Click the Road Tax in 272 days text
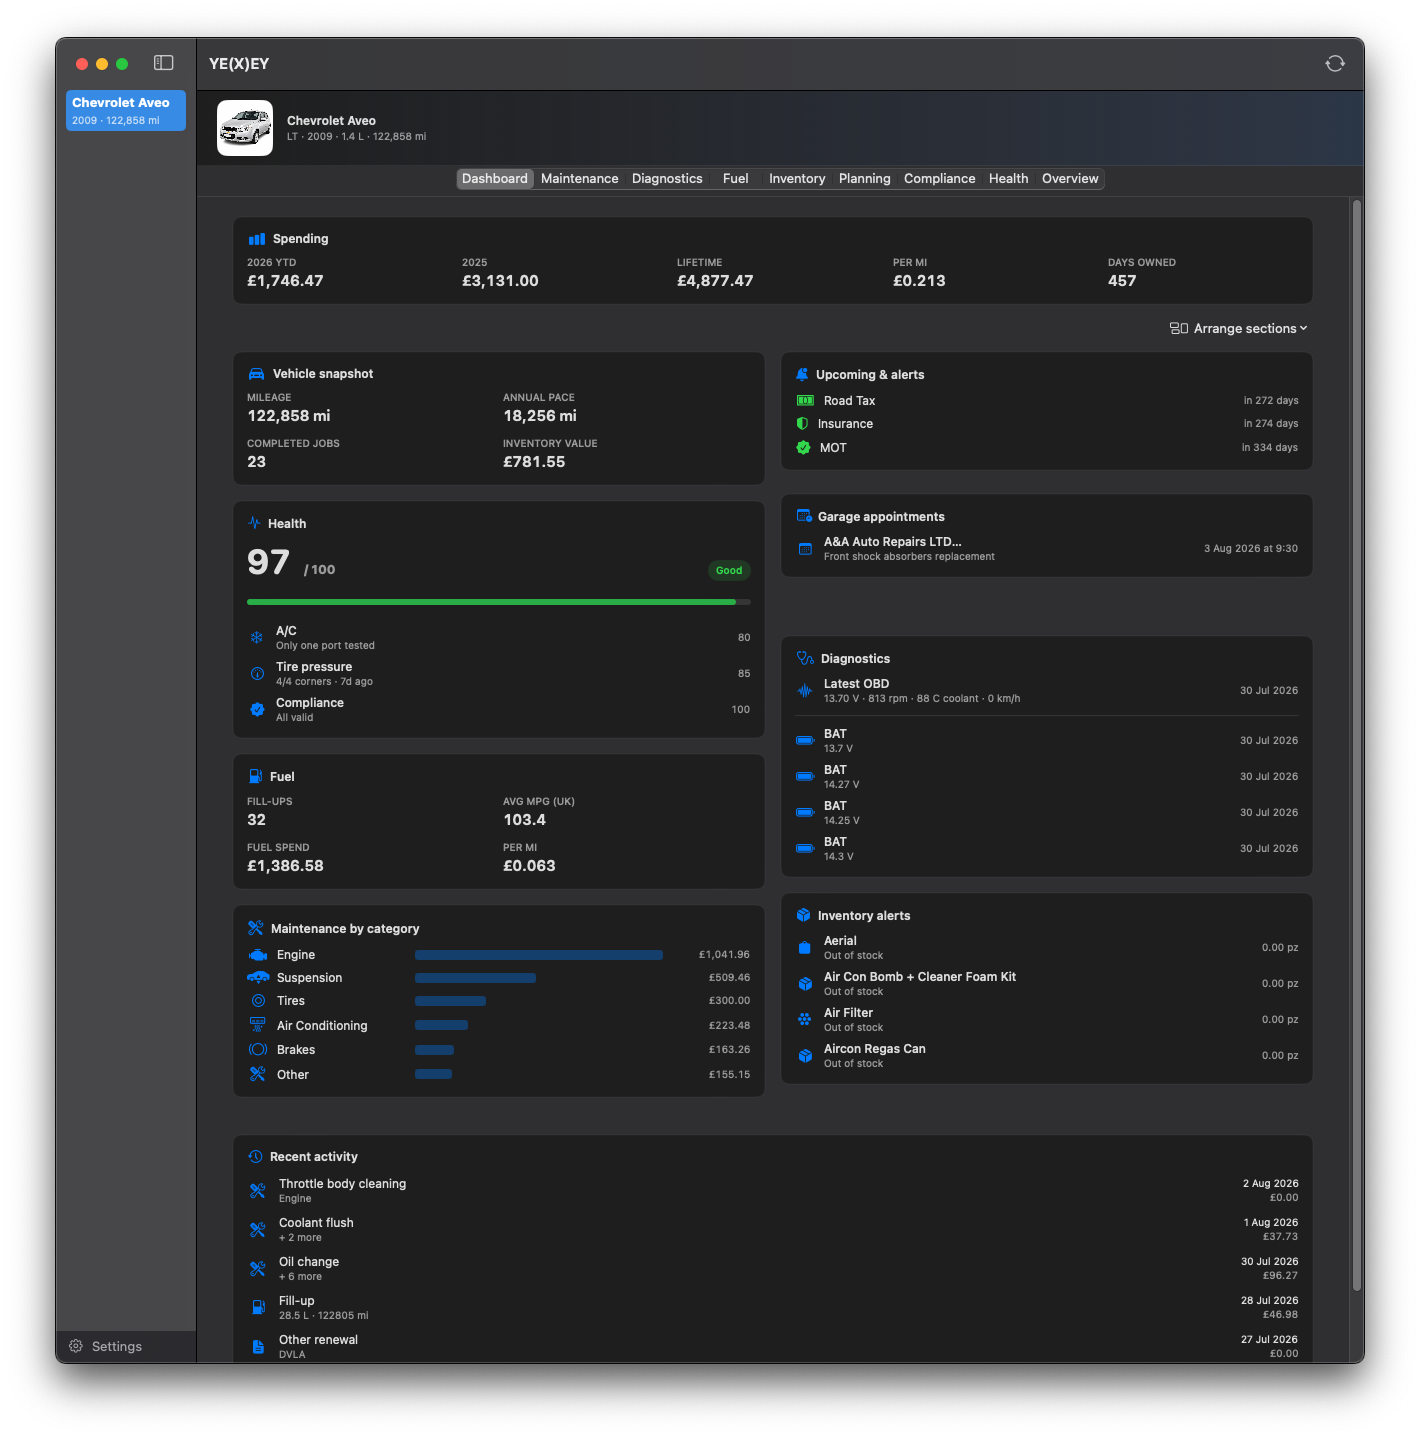 pyautogui.click(x=1271, y=400)
